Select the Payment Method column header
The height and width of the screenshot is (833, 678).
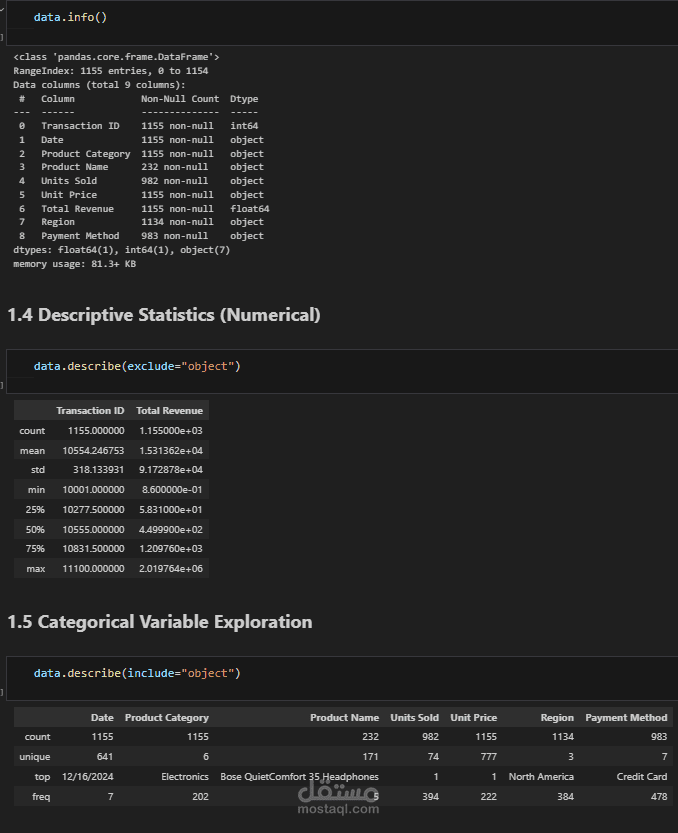point(626,718)
